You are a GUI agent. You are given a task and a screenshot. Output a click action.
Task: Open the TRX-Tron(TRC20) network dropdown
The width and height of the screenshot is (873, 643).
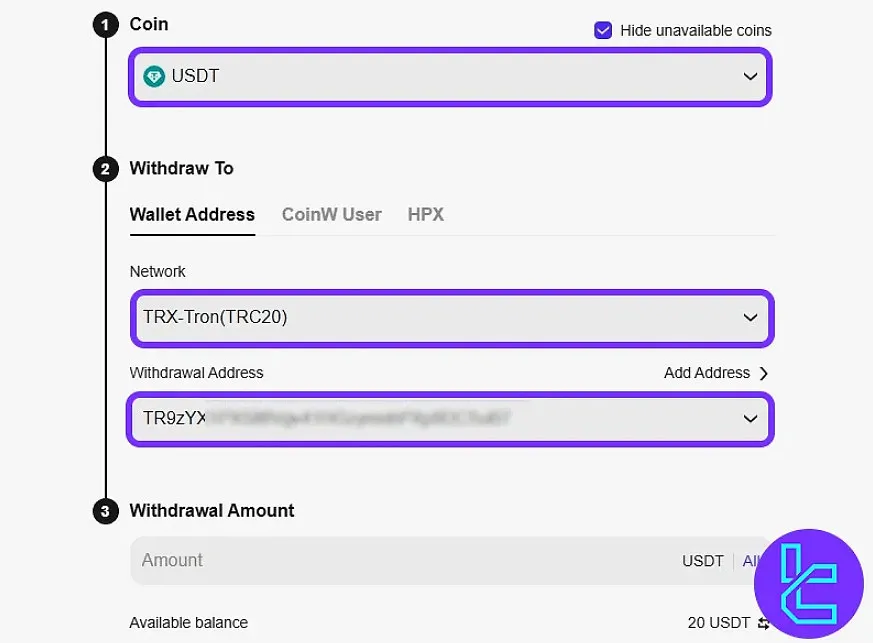tap(452, 318)
